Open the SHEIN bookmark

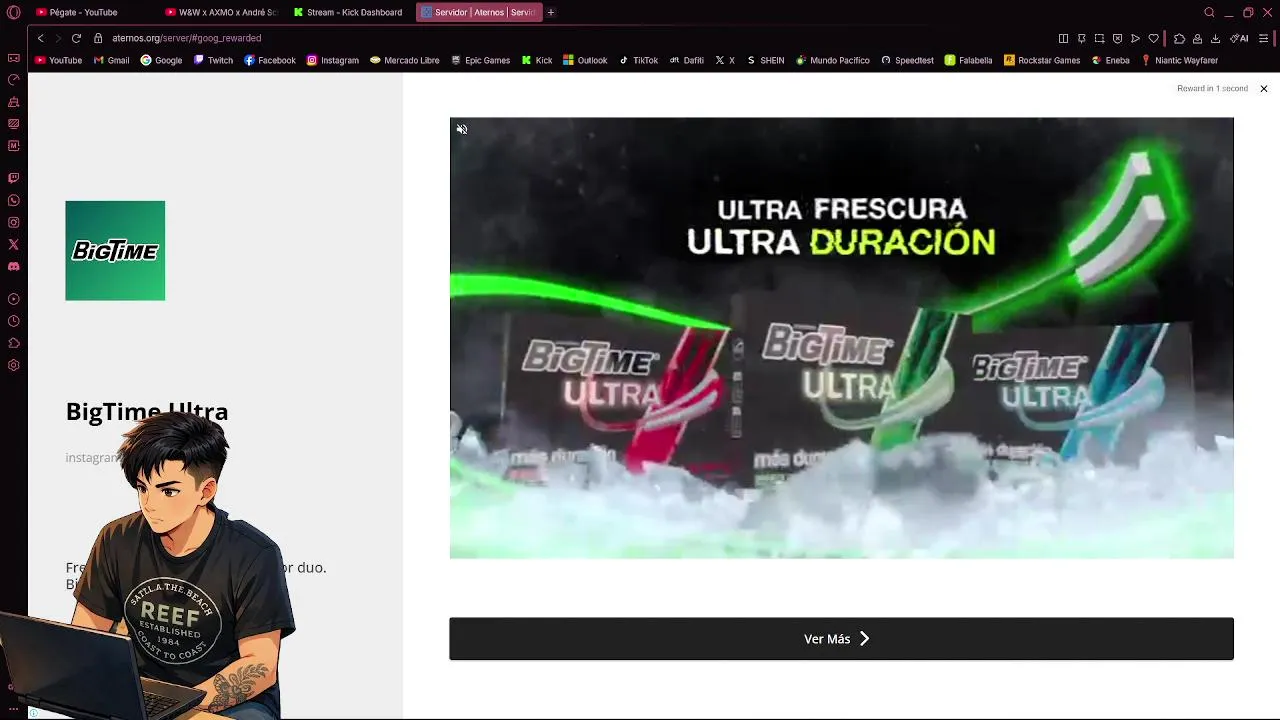pyautogui.click(x=765, y=60)
